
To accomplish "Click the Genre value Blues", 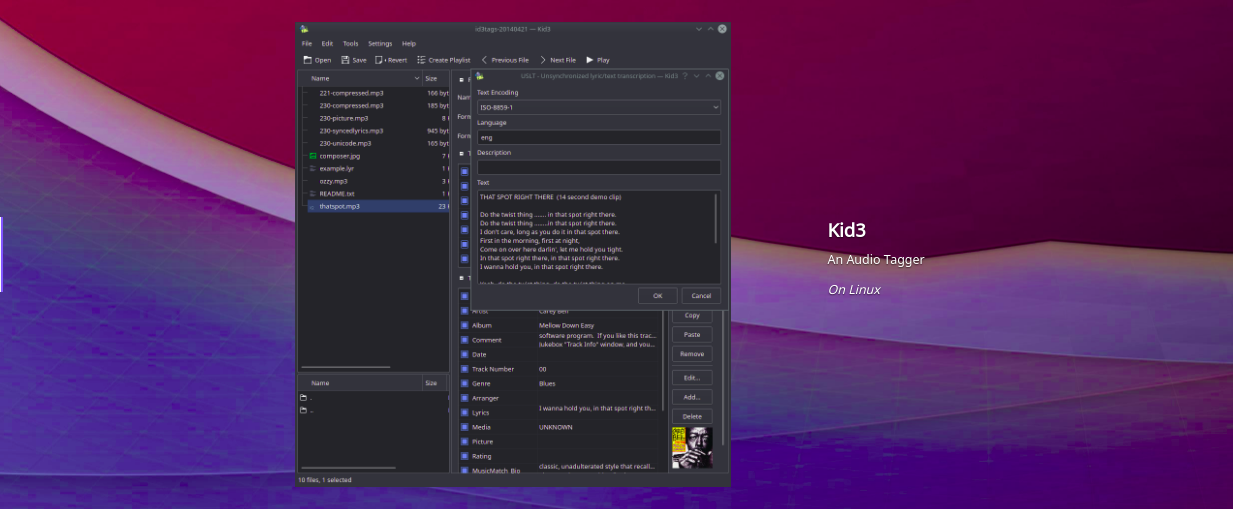I will [549, 383].
